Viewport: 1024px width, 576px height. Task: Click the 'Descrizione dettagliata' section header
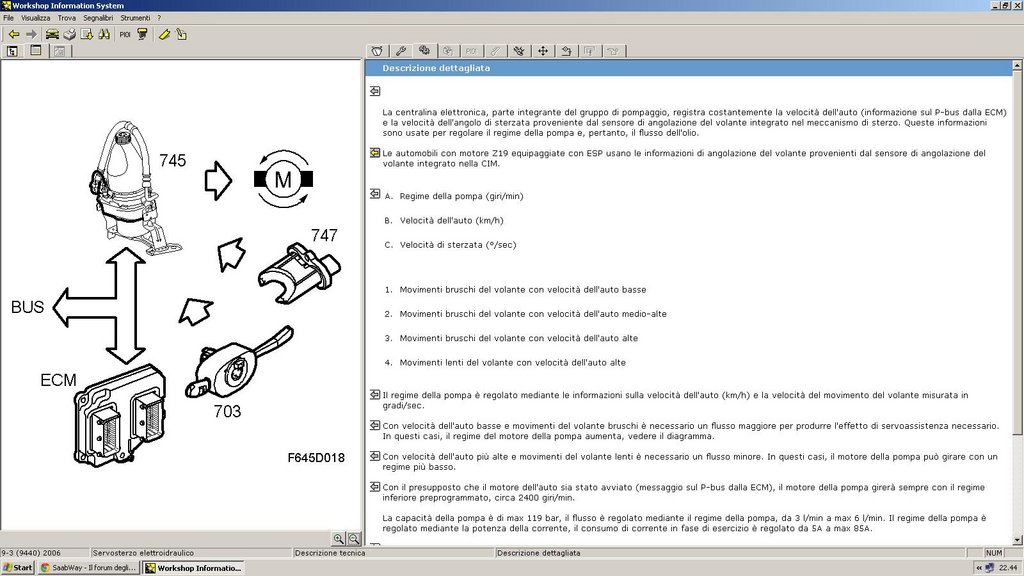436,68
